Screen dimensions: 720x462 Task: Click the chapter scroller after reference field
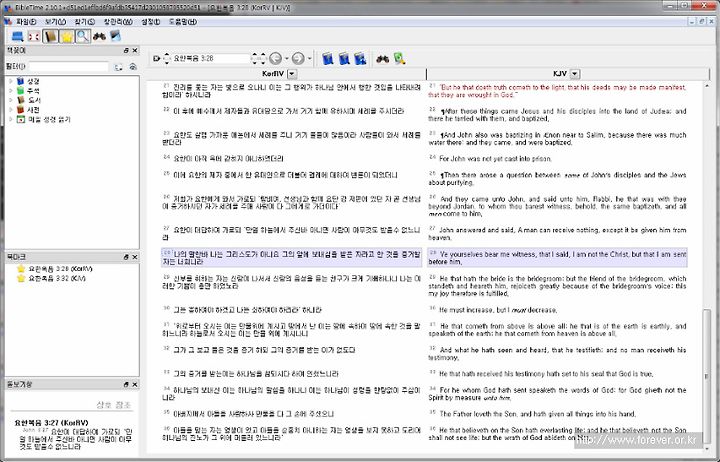pos(254,58)
